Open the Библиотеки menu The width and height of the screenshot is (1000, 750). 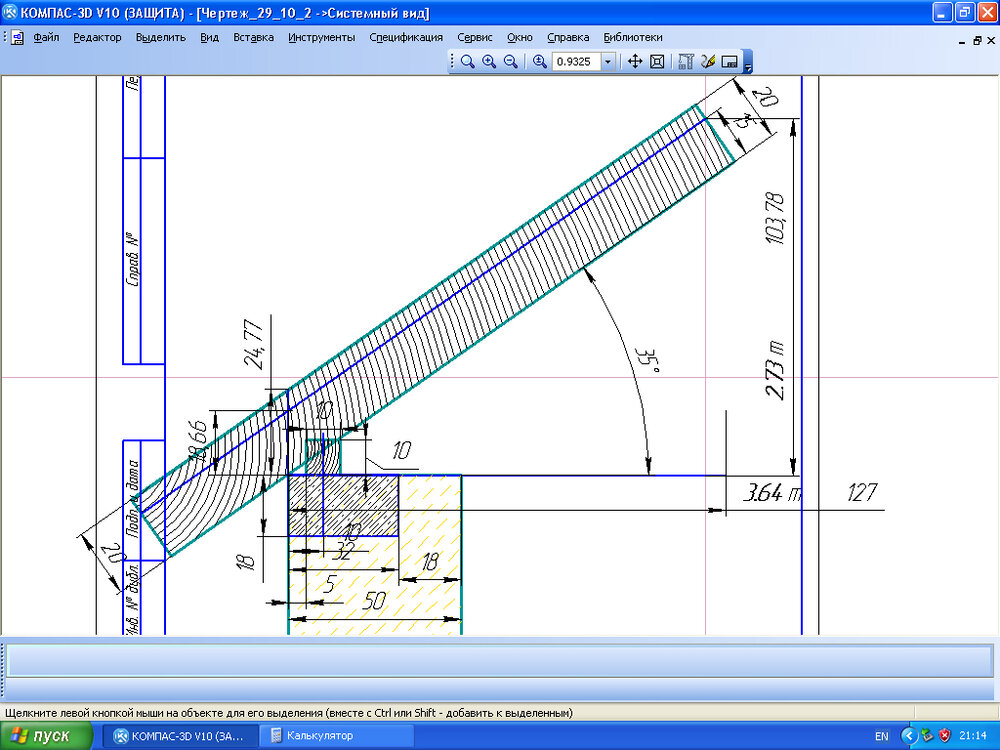pos(632,37)
